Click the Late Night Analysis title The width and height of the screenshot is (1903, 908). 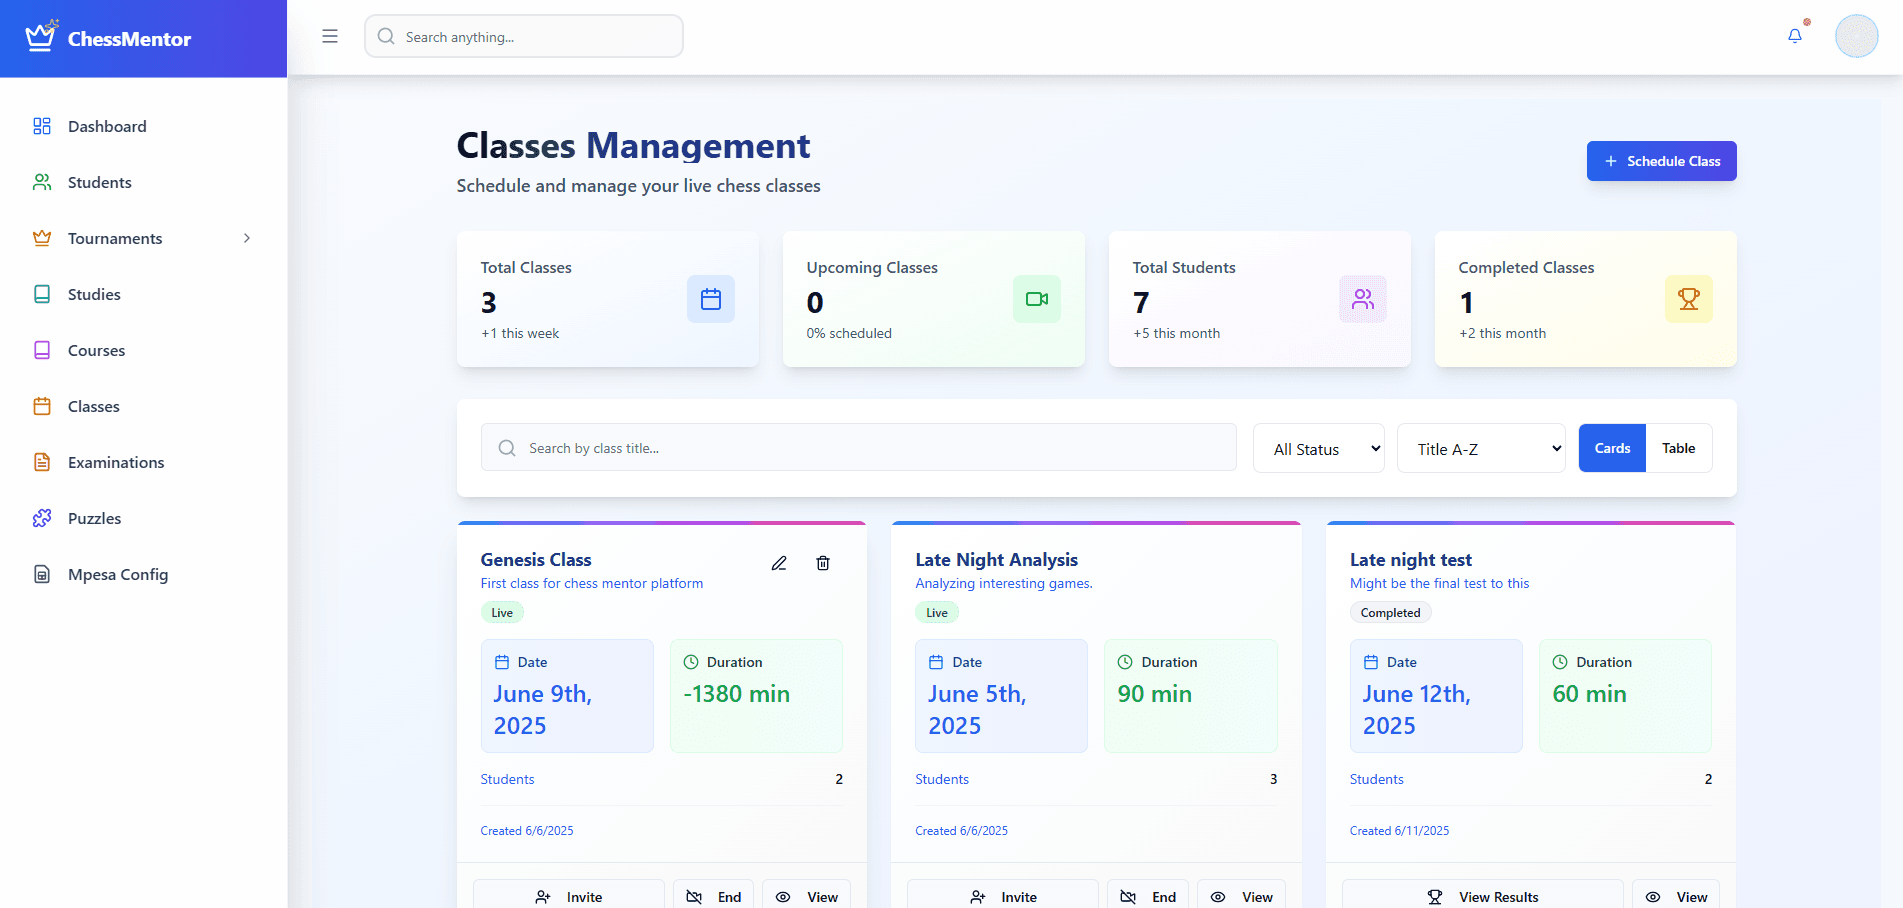[996, 560]
